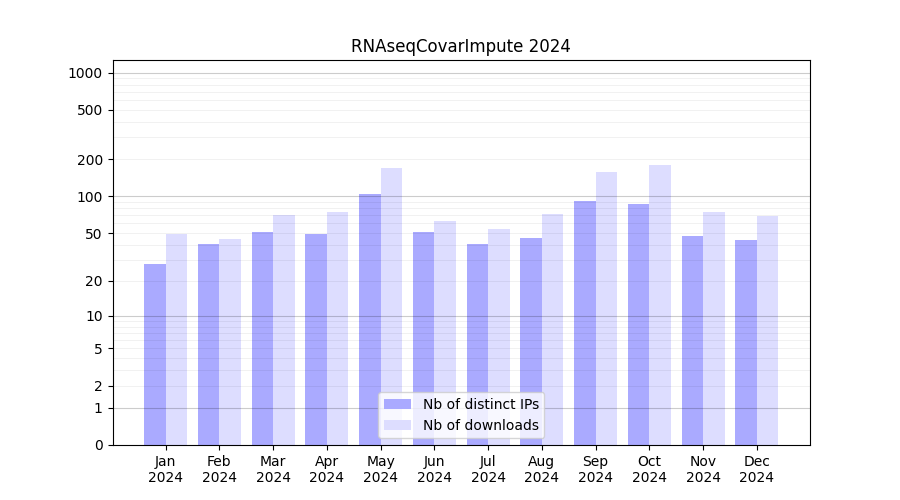Screen dimensions: 900x500
Task: Select the Mar 2024 x-axis label
Action: (273, 469)
